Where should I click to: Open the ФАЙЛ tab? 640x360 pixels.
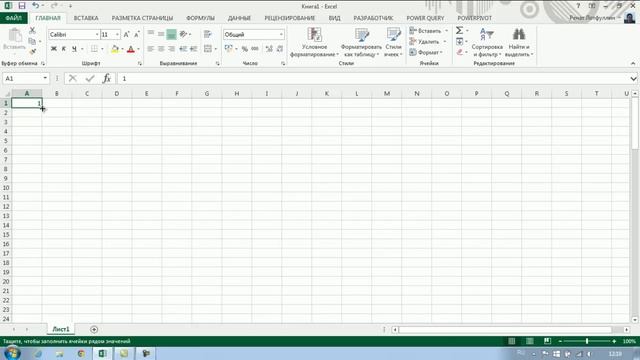[x=14, y=18]
